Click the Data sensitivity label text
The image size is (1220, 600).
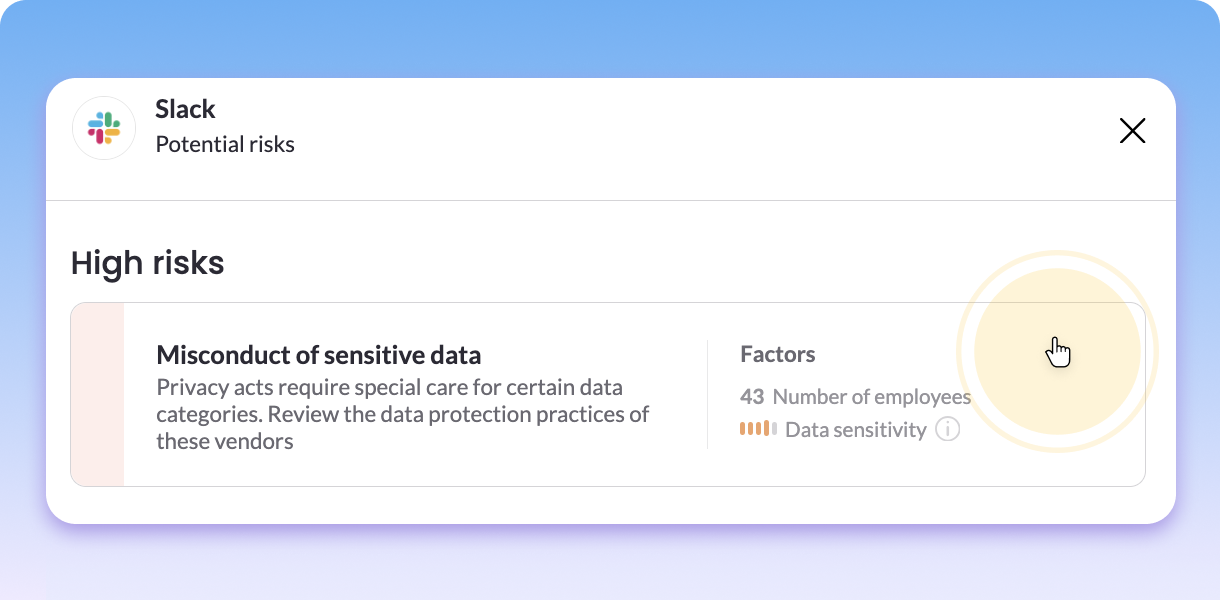tap(855, 430)
